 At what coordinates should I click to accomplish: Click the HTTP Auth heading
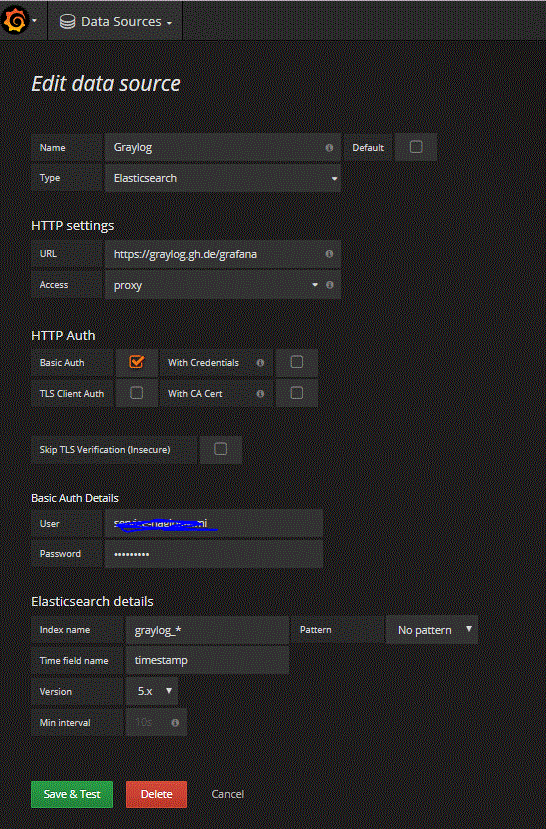point(63,335)
